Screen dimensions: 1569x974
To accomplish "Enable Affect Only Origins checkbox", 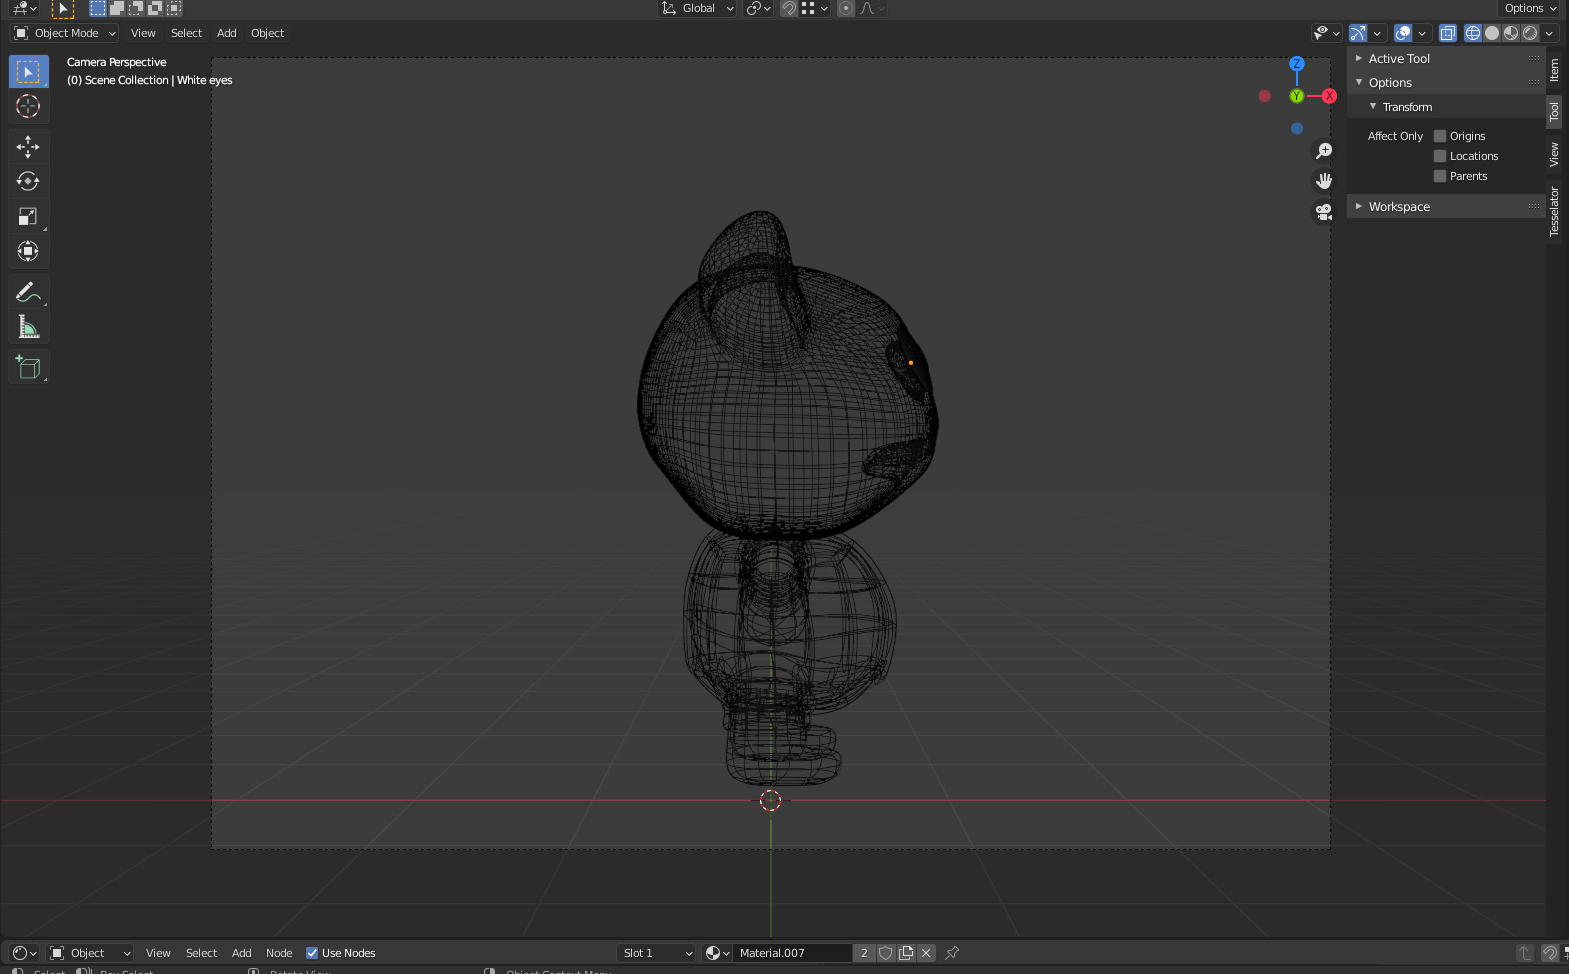I will (1440, 136).
